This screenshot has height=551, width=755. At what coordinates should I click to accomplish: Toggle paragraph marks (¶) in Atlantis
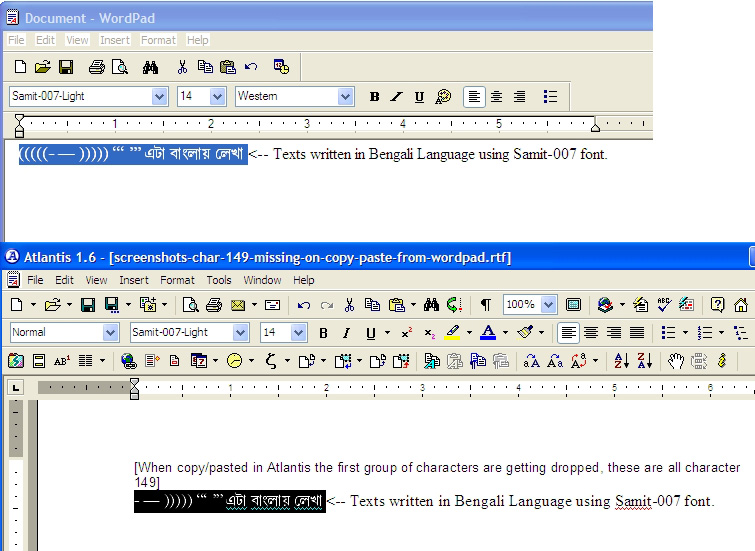coord(486,304)
